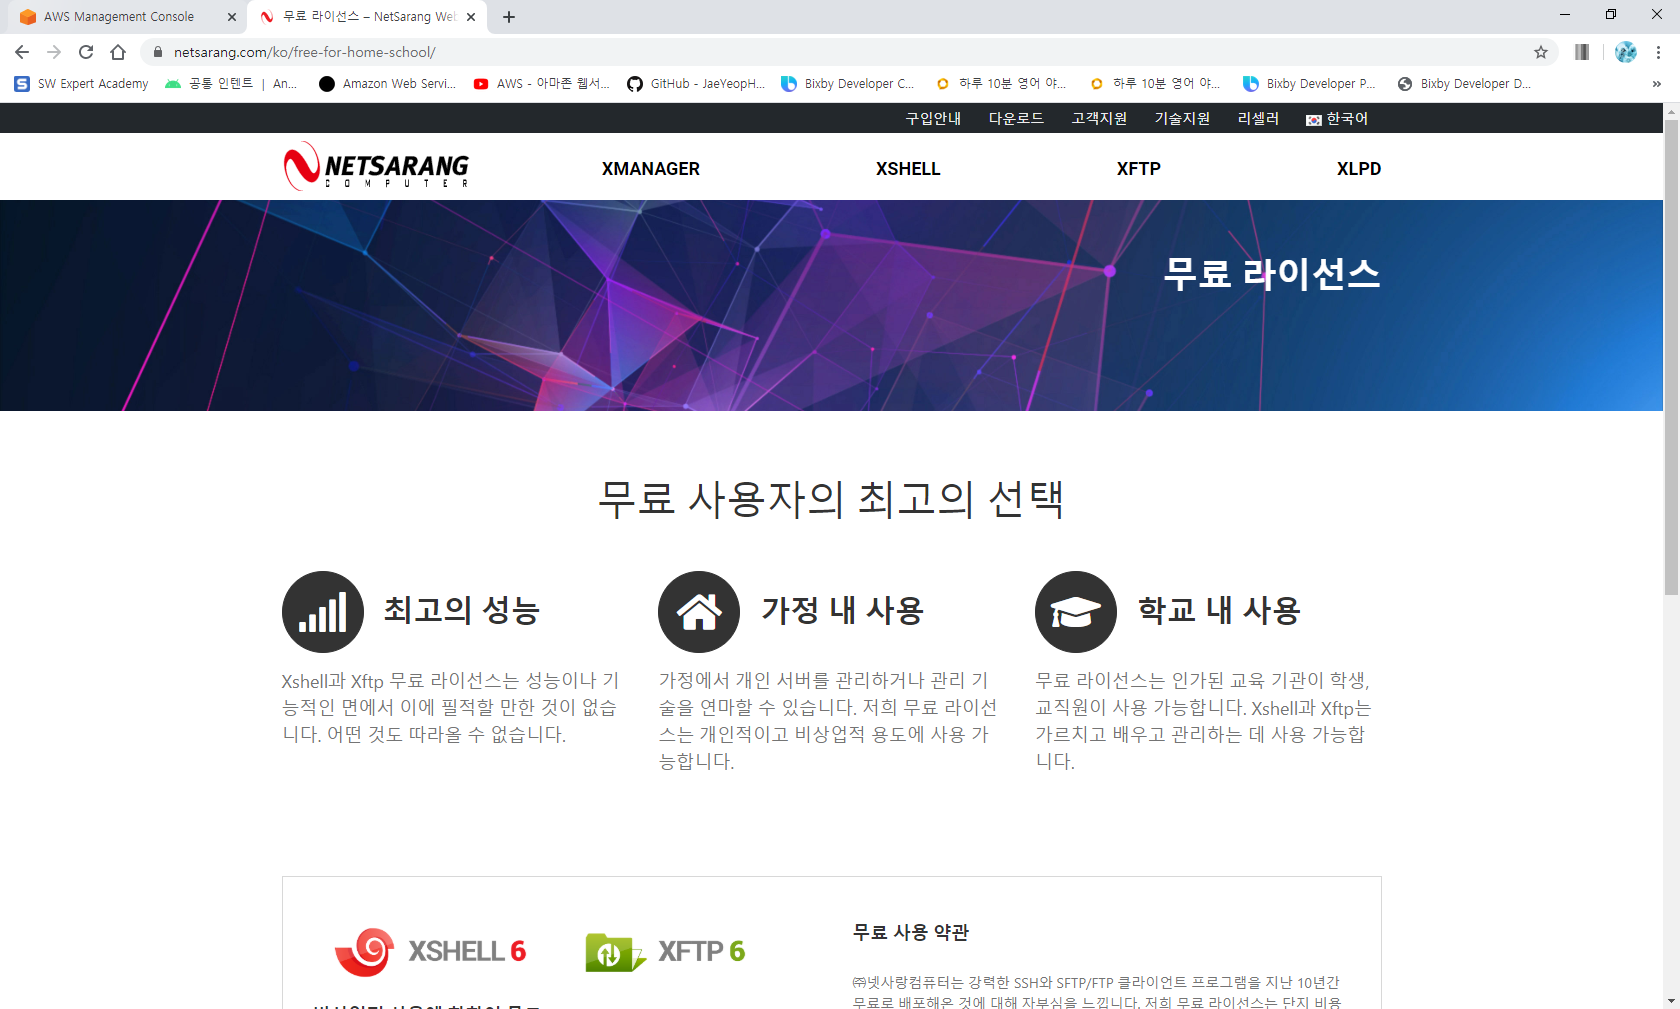Viewport: 1680px width, 1009px height.
Task: Open the GitHub - JaeYeopH... bookmark
Action: tap(696, 84)
